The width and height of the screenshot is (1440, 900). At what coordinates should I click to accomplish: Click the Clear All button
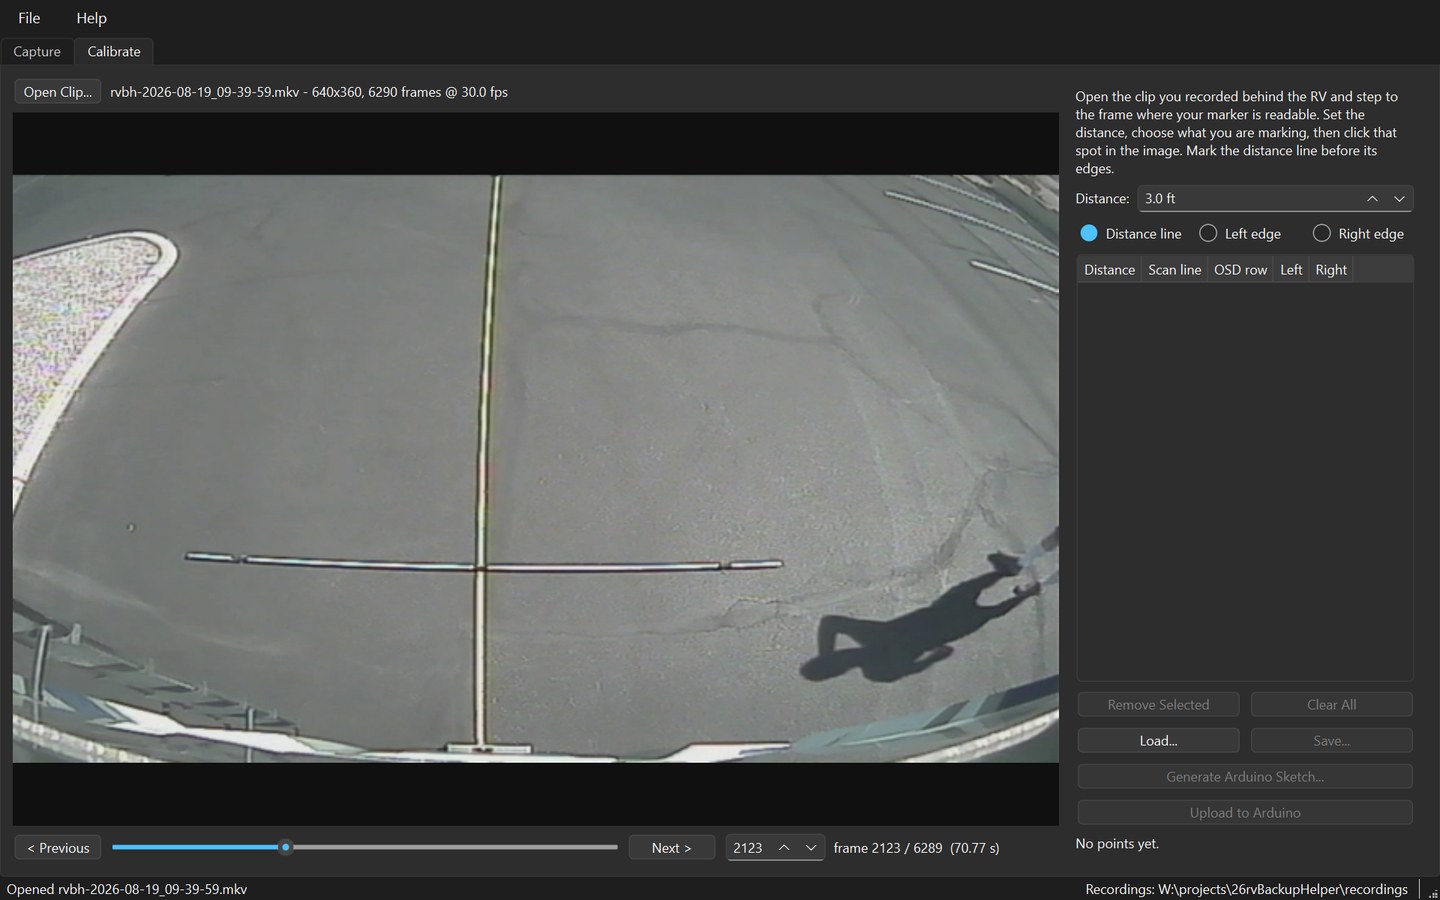coord(1331,705)
